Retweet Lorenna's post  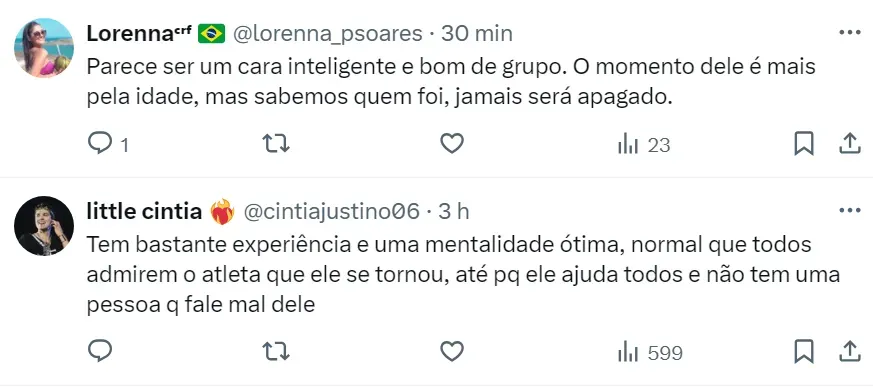coord(276,144)
